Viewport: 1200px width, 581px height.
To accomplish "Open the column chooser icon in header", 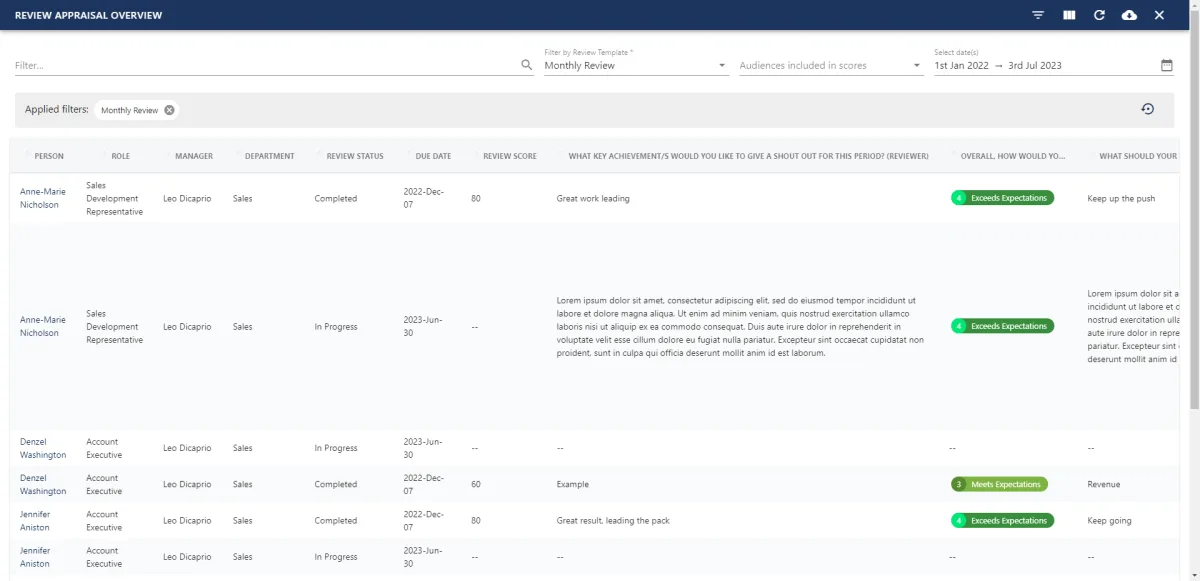I will pyautogui.click(x=1069, y=15).
